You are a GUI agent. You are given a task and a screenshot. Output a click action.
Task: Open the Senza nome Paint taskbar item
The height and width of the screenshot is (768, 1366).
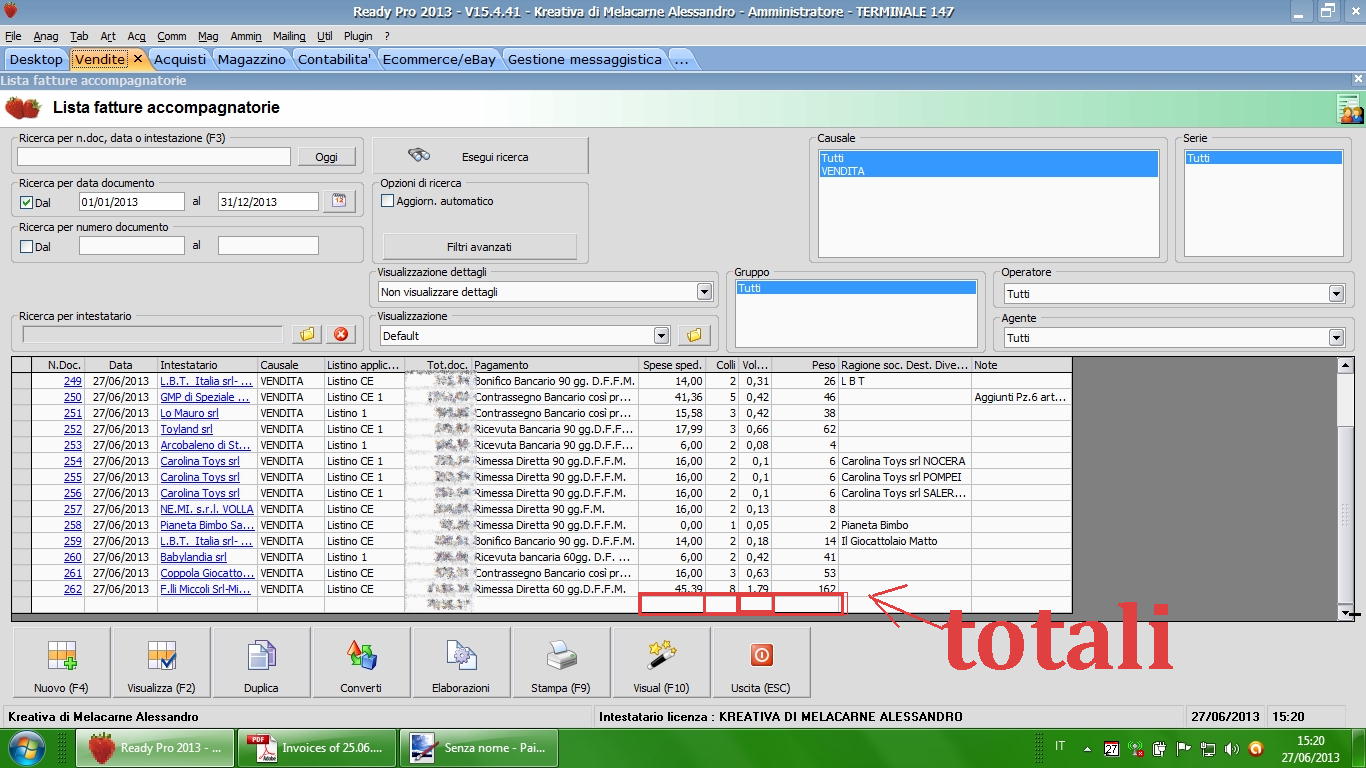pos(480,748)
